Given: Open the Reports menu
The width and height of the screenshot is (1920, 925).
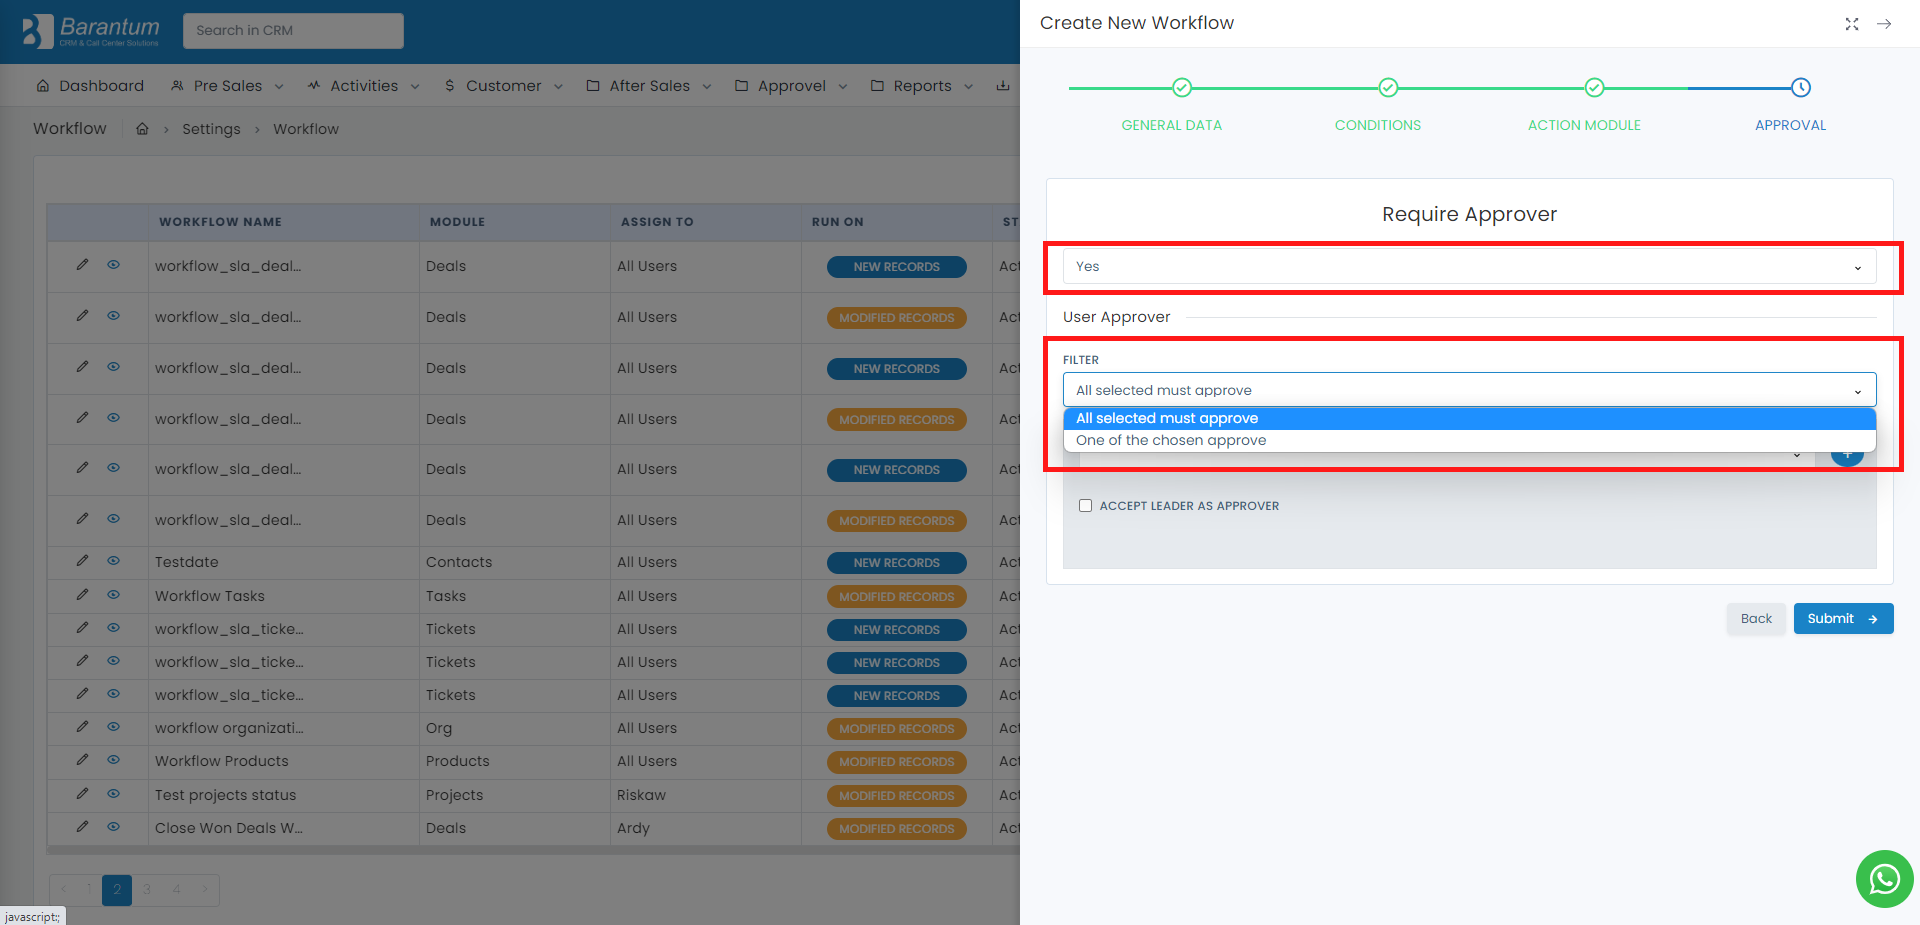Looking at the screenshot, I should tap(921, 86).
